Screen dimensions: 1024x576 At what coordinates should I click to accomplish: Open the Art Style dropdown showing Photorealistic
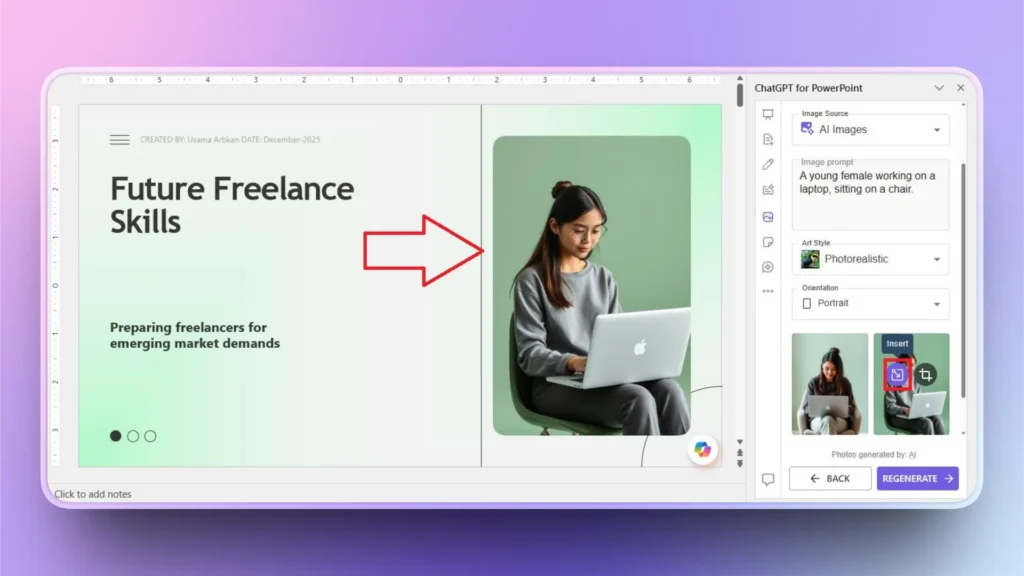[869, 259]
